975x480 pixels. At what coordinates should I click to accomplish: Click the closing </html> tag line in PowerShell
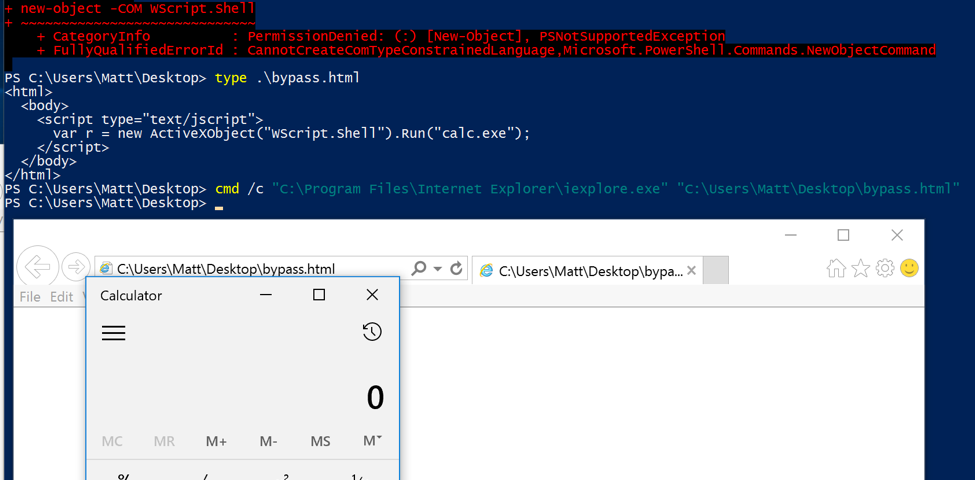click(32, 175)
